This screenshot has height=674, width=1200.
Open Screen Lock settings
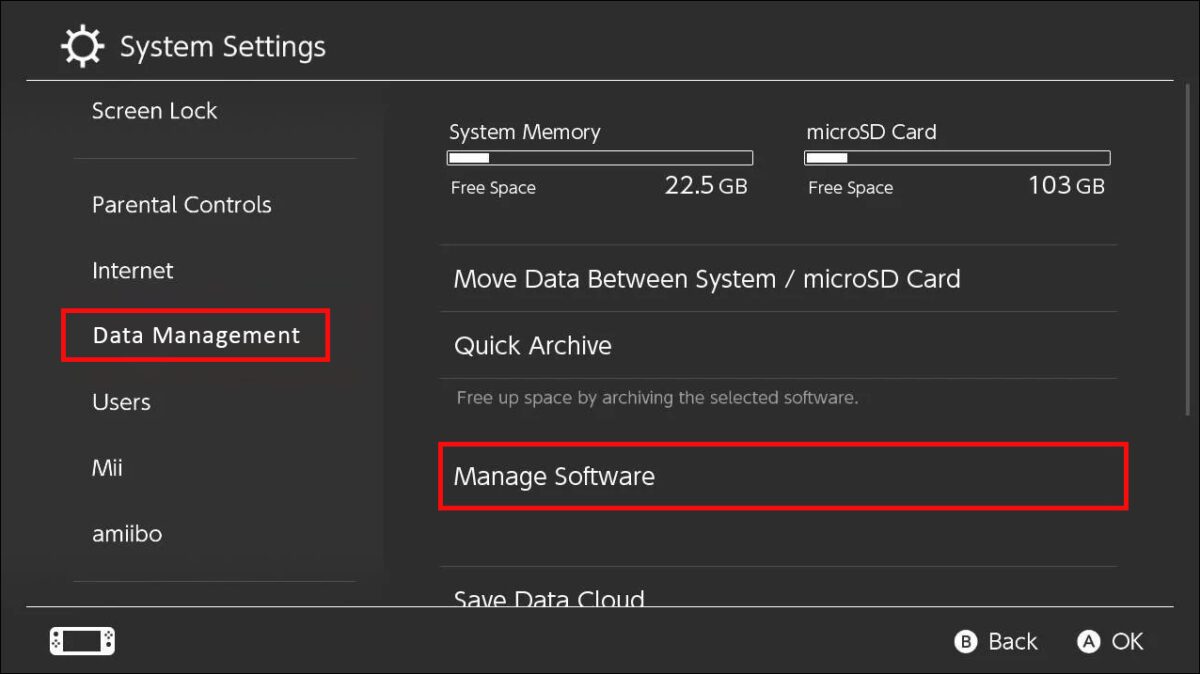154,111
